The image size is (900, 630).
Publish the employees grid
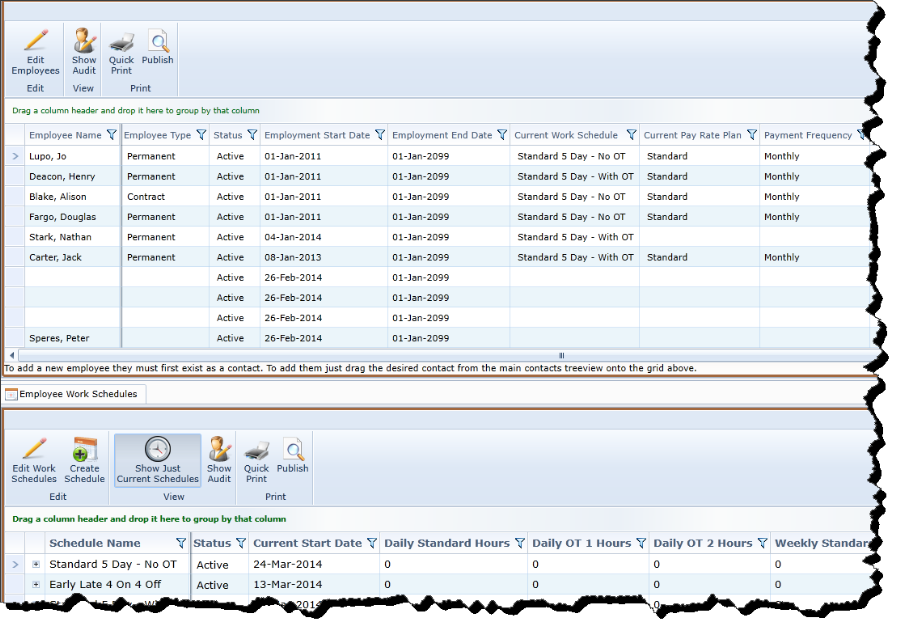tap(157, 47)
